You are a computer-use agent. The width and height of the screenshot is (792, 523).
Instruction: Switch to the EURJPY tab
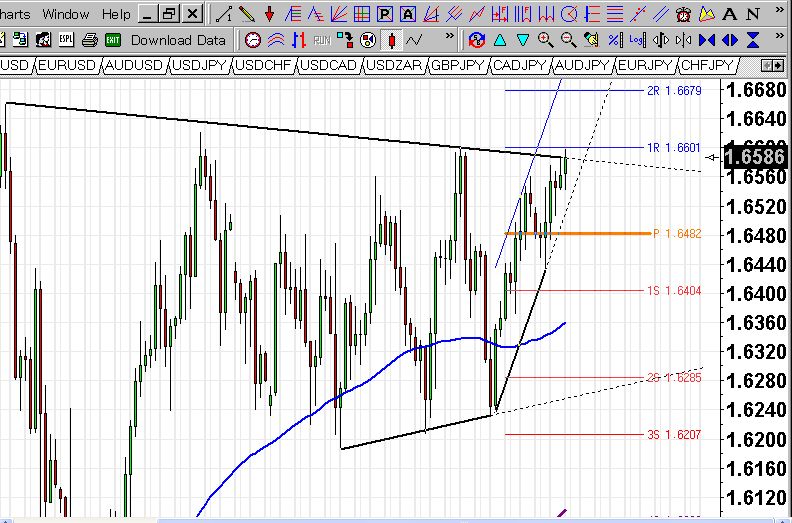[x=645, y=65]
